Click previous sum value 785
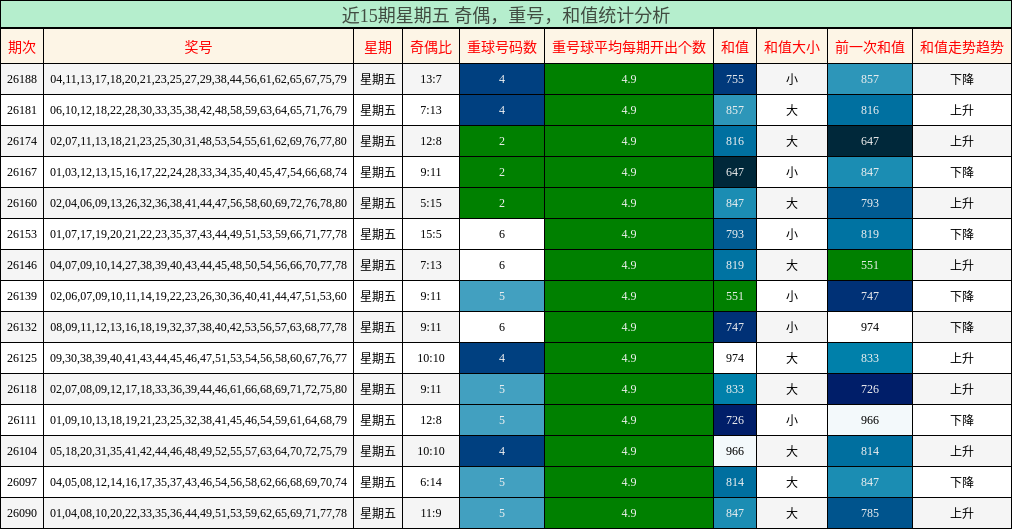 869,513
